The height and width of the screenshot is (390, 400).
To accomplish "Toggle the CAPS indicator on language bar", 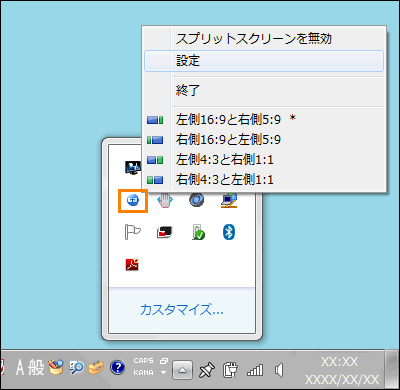I will tap(143, 361).
